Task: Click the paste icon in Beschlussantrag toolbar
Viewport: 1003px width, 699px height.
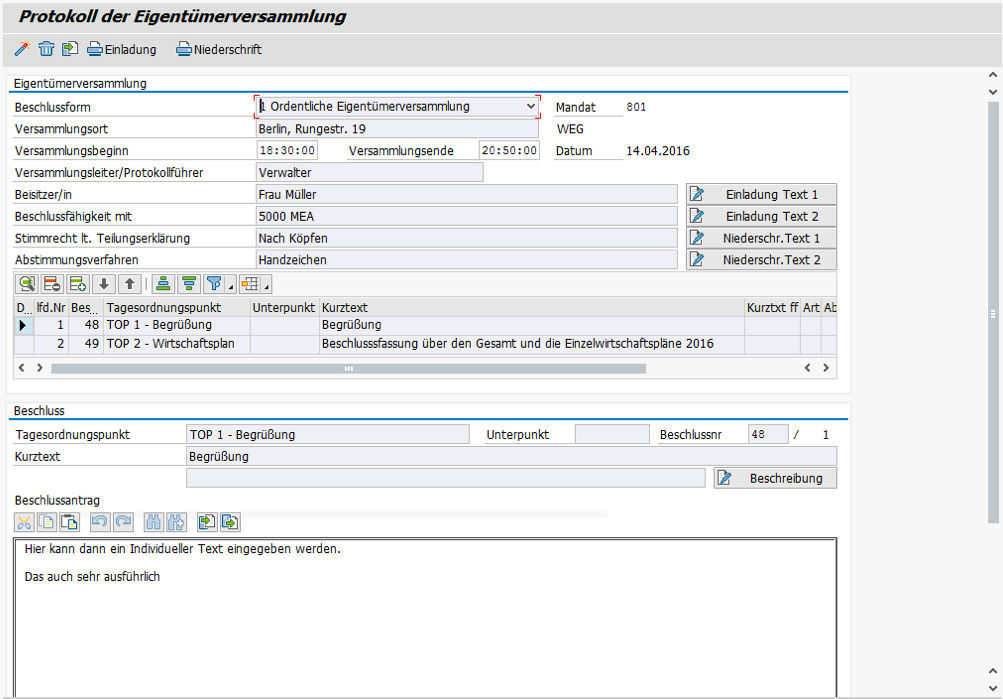Action: point(69,521)
